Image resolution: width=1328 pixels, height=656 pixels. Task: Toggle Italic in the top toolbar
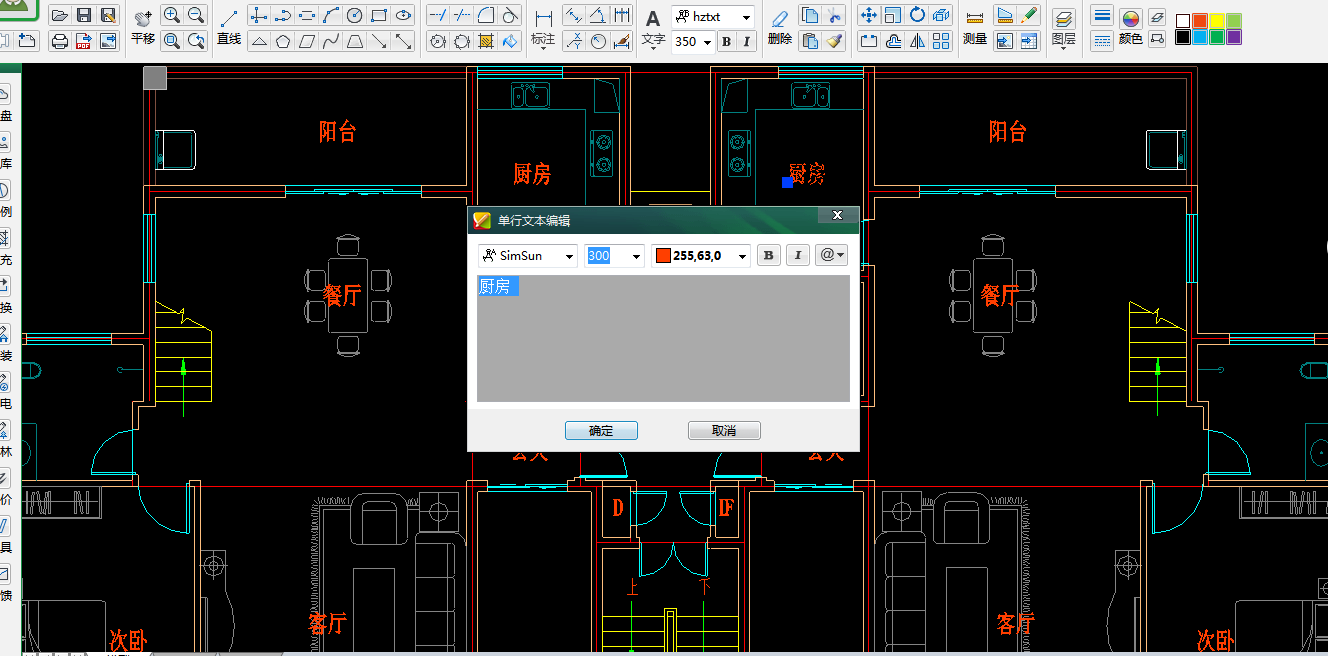(746, 41)
